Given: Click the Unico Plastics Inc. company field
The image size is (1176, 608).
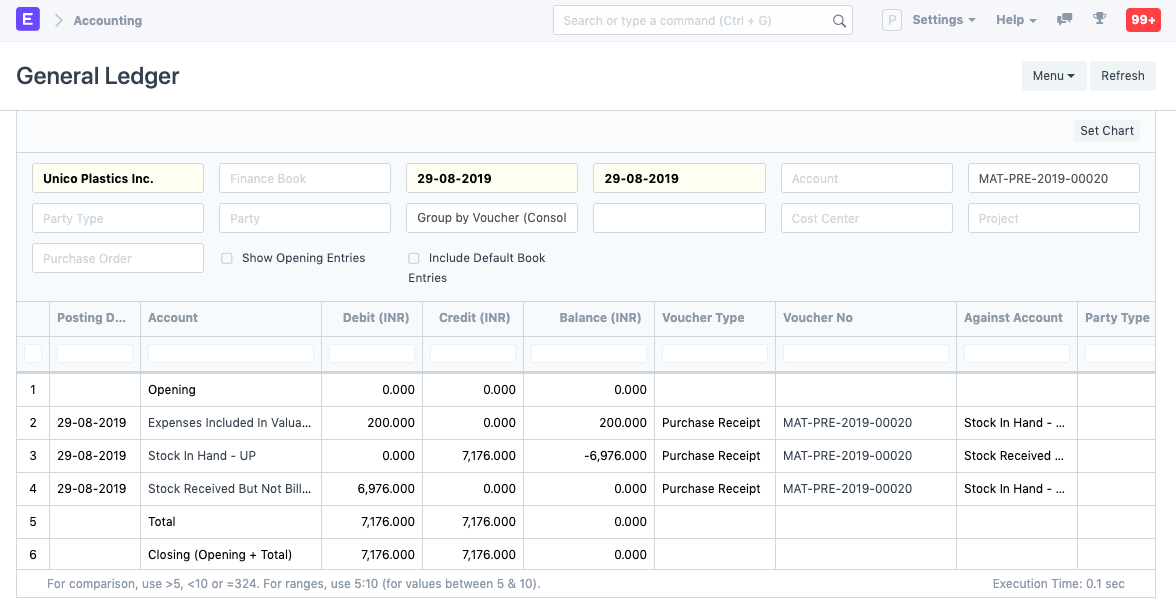Looking at the screenshot, I should [117, 177].
